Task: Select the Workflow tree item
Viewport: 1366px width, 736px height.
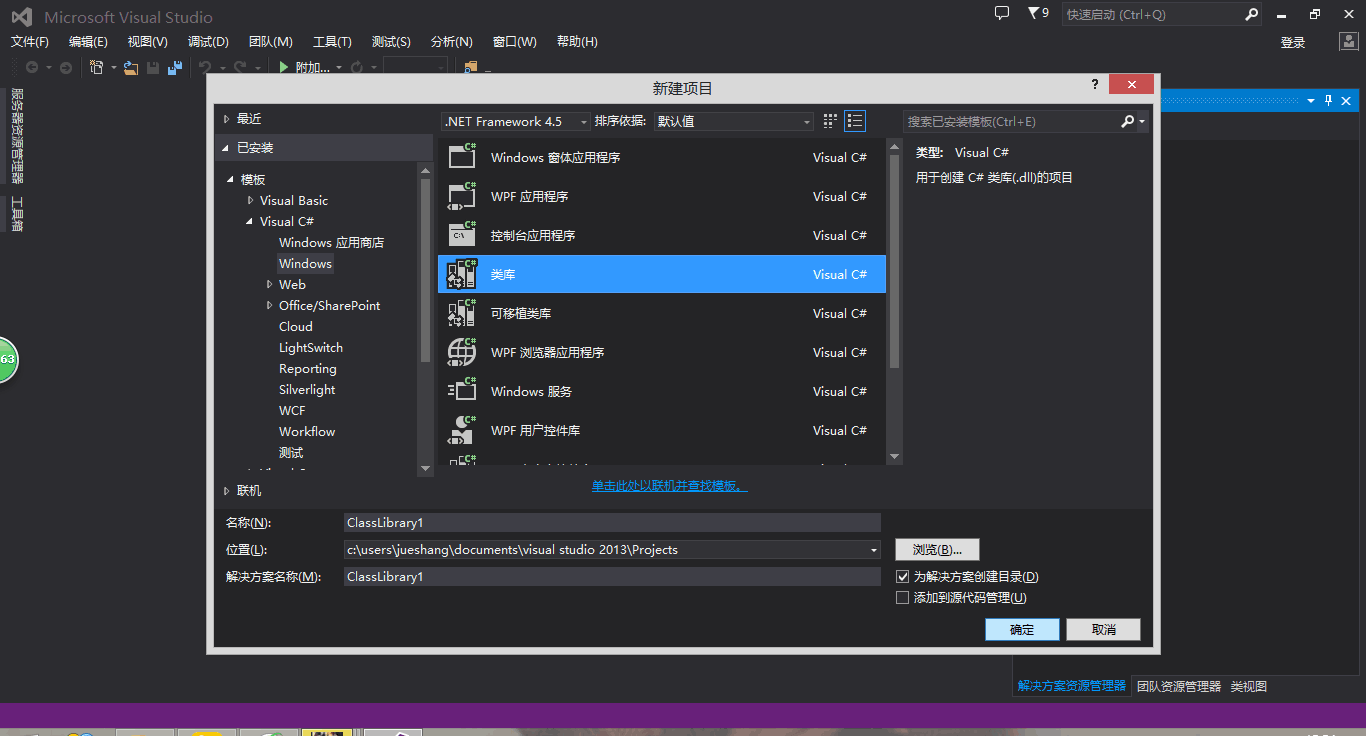Action: click(x=307, y=431)
